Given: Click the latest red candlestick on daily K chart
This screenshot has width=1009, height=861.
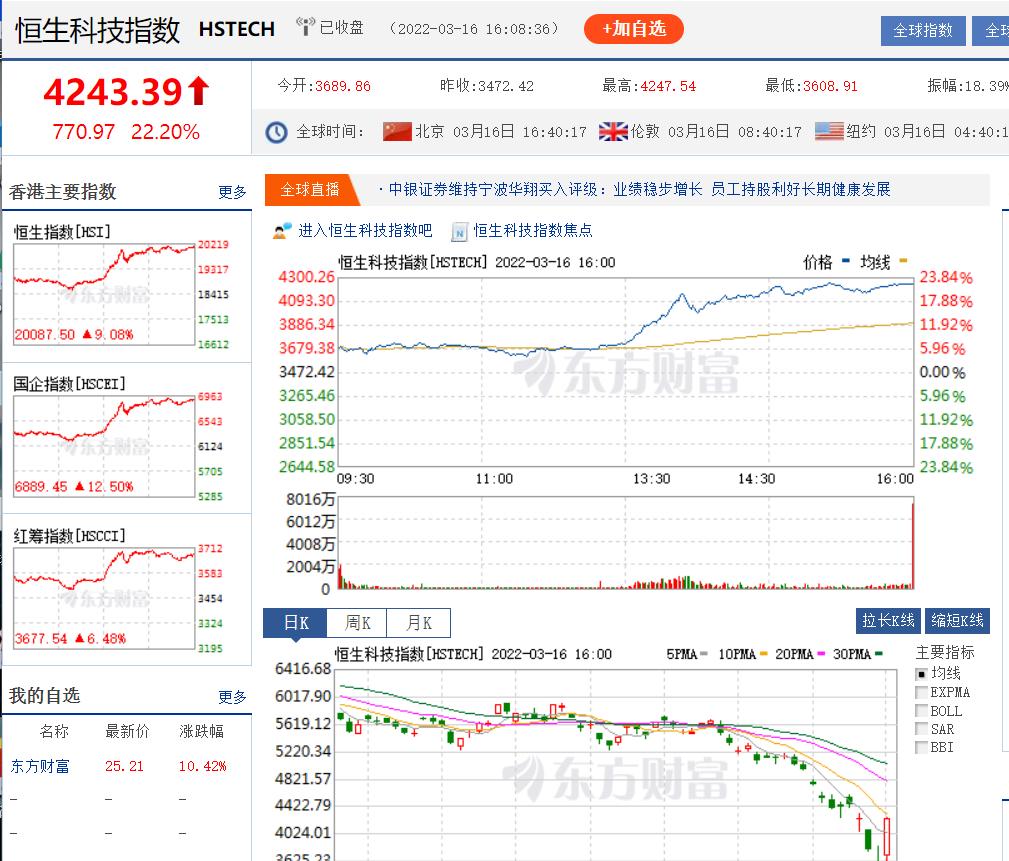Looking at the screenshot, I should [x=887, y=837].
